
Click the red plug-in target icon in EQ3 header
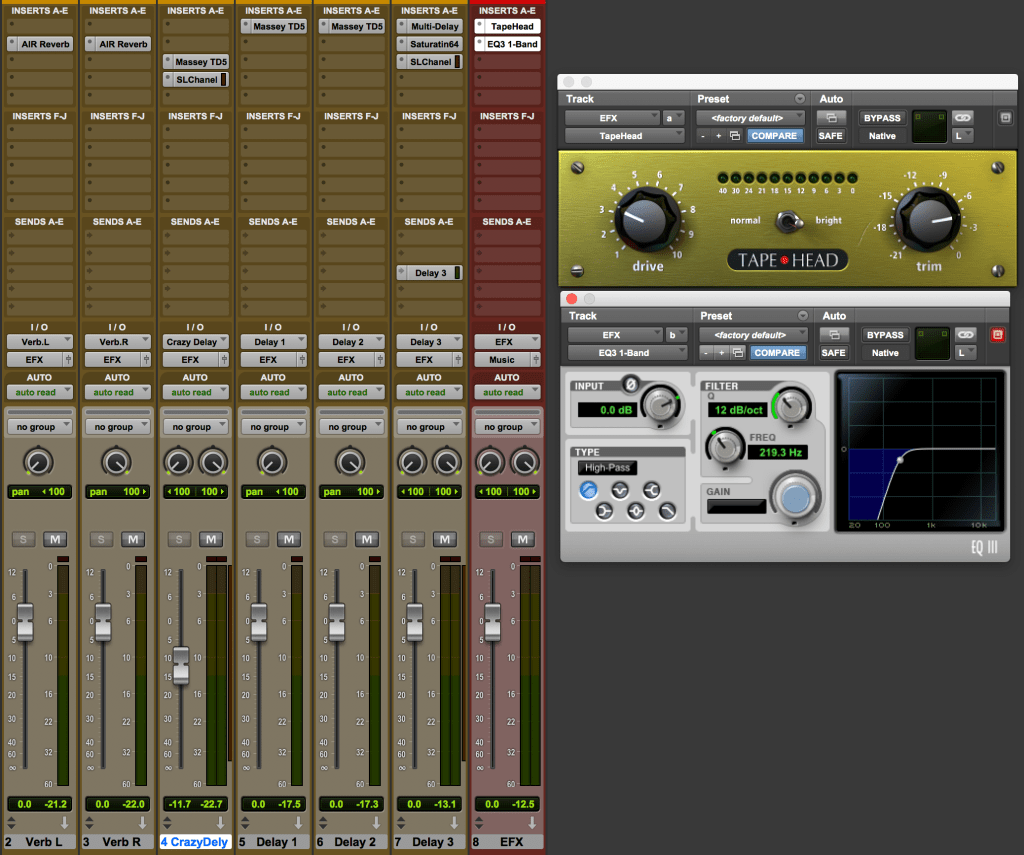pyautogui.click(x=997, y=336)
